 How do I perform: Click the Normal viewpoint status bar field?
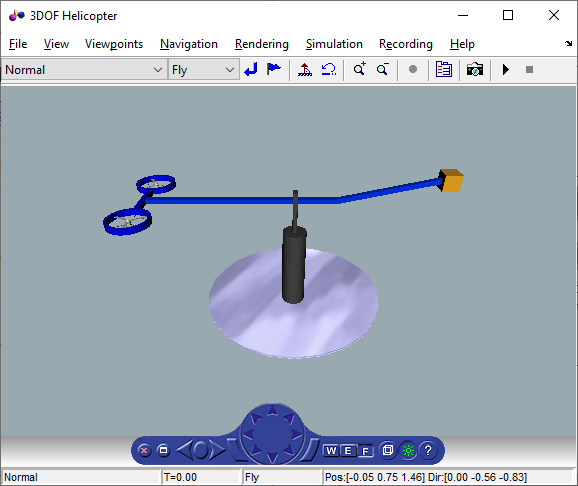pyautogui.click(x=82, y=477)
